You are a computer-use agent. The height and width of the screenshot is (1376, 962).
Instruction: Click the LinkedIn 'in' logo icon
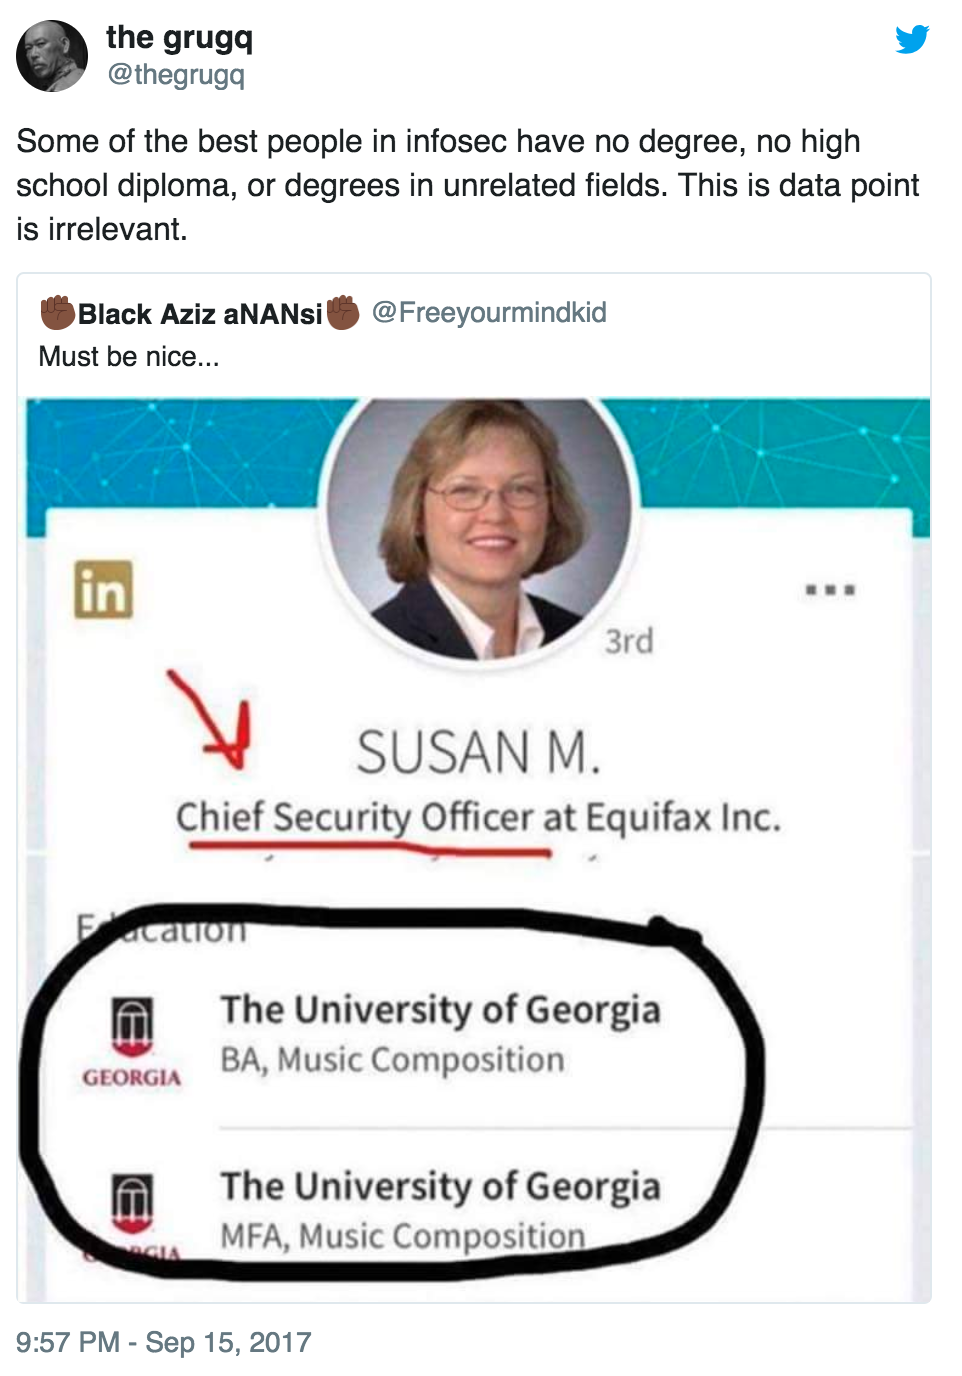click(104, 590)
